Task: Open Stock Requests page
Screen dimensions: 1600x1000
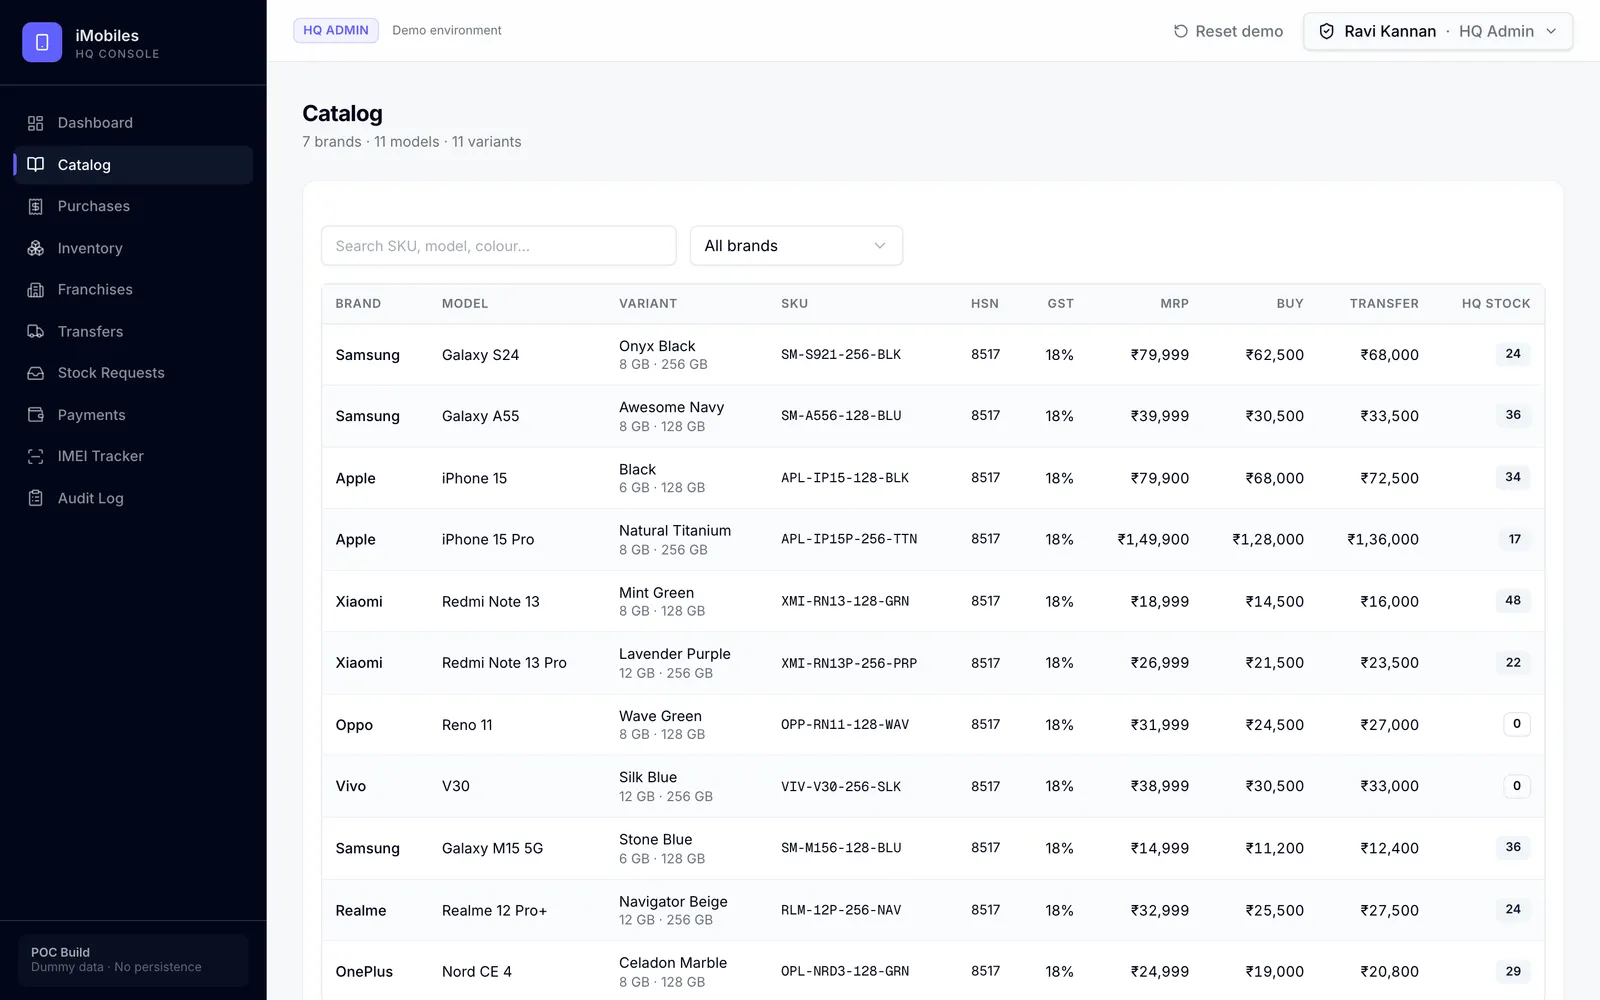Action: (133, 373)
